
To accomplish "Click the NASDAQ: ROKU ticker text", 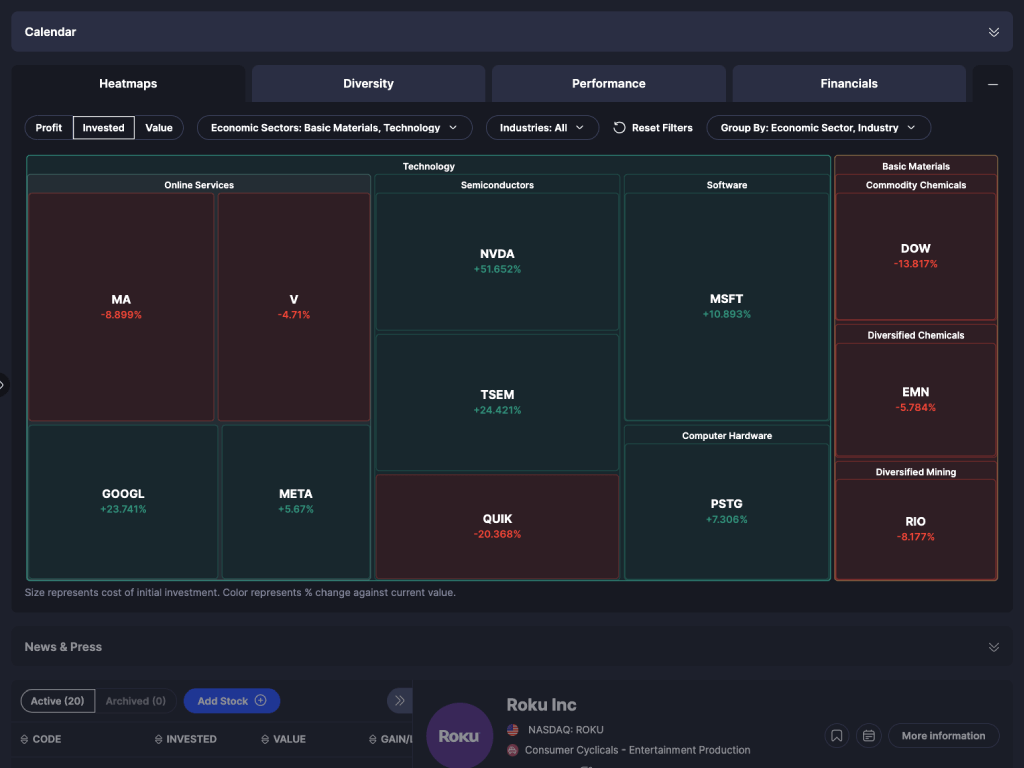I will 566,729.
